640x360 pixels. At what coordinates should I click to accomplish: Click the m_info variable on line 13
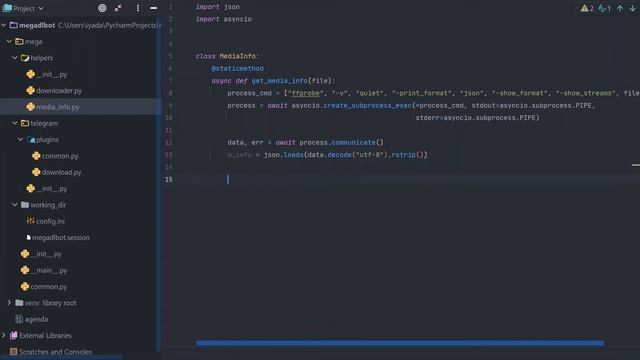[x=240, y=155]
